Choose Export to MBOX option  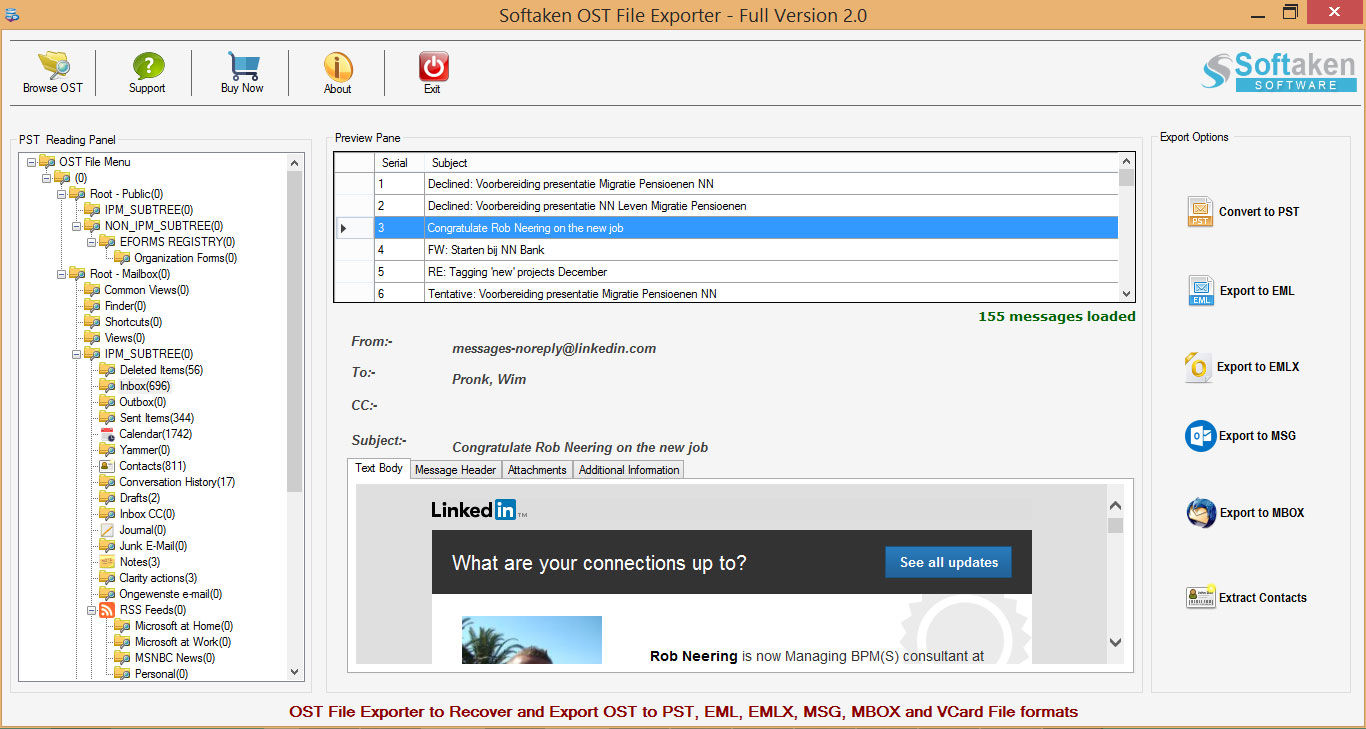click(1245, 513)
